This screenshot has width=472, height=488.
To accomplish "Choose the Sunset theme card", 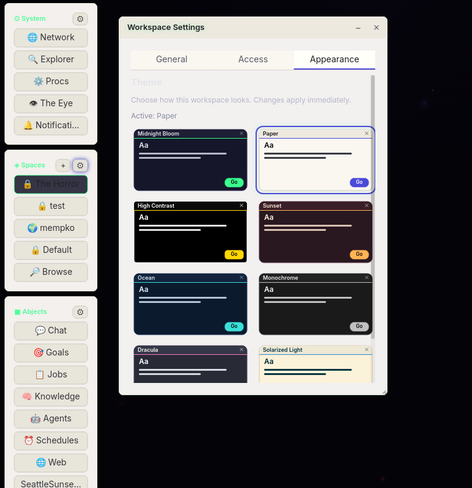I will (x=315, y=232).
